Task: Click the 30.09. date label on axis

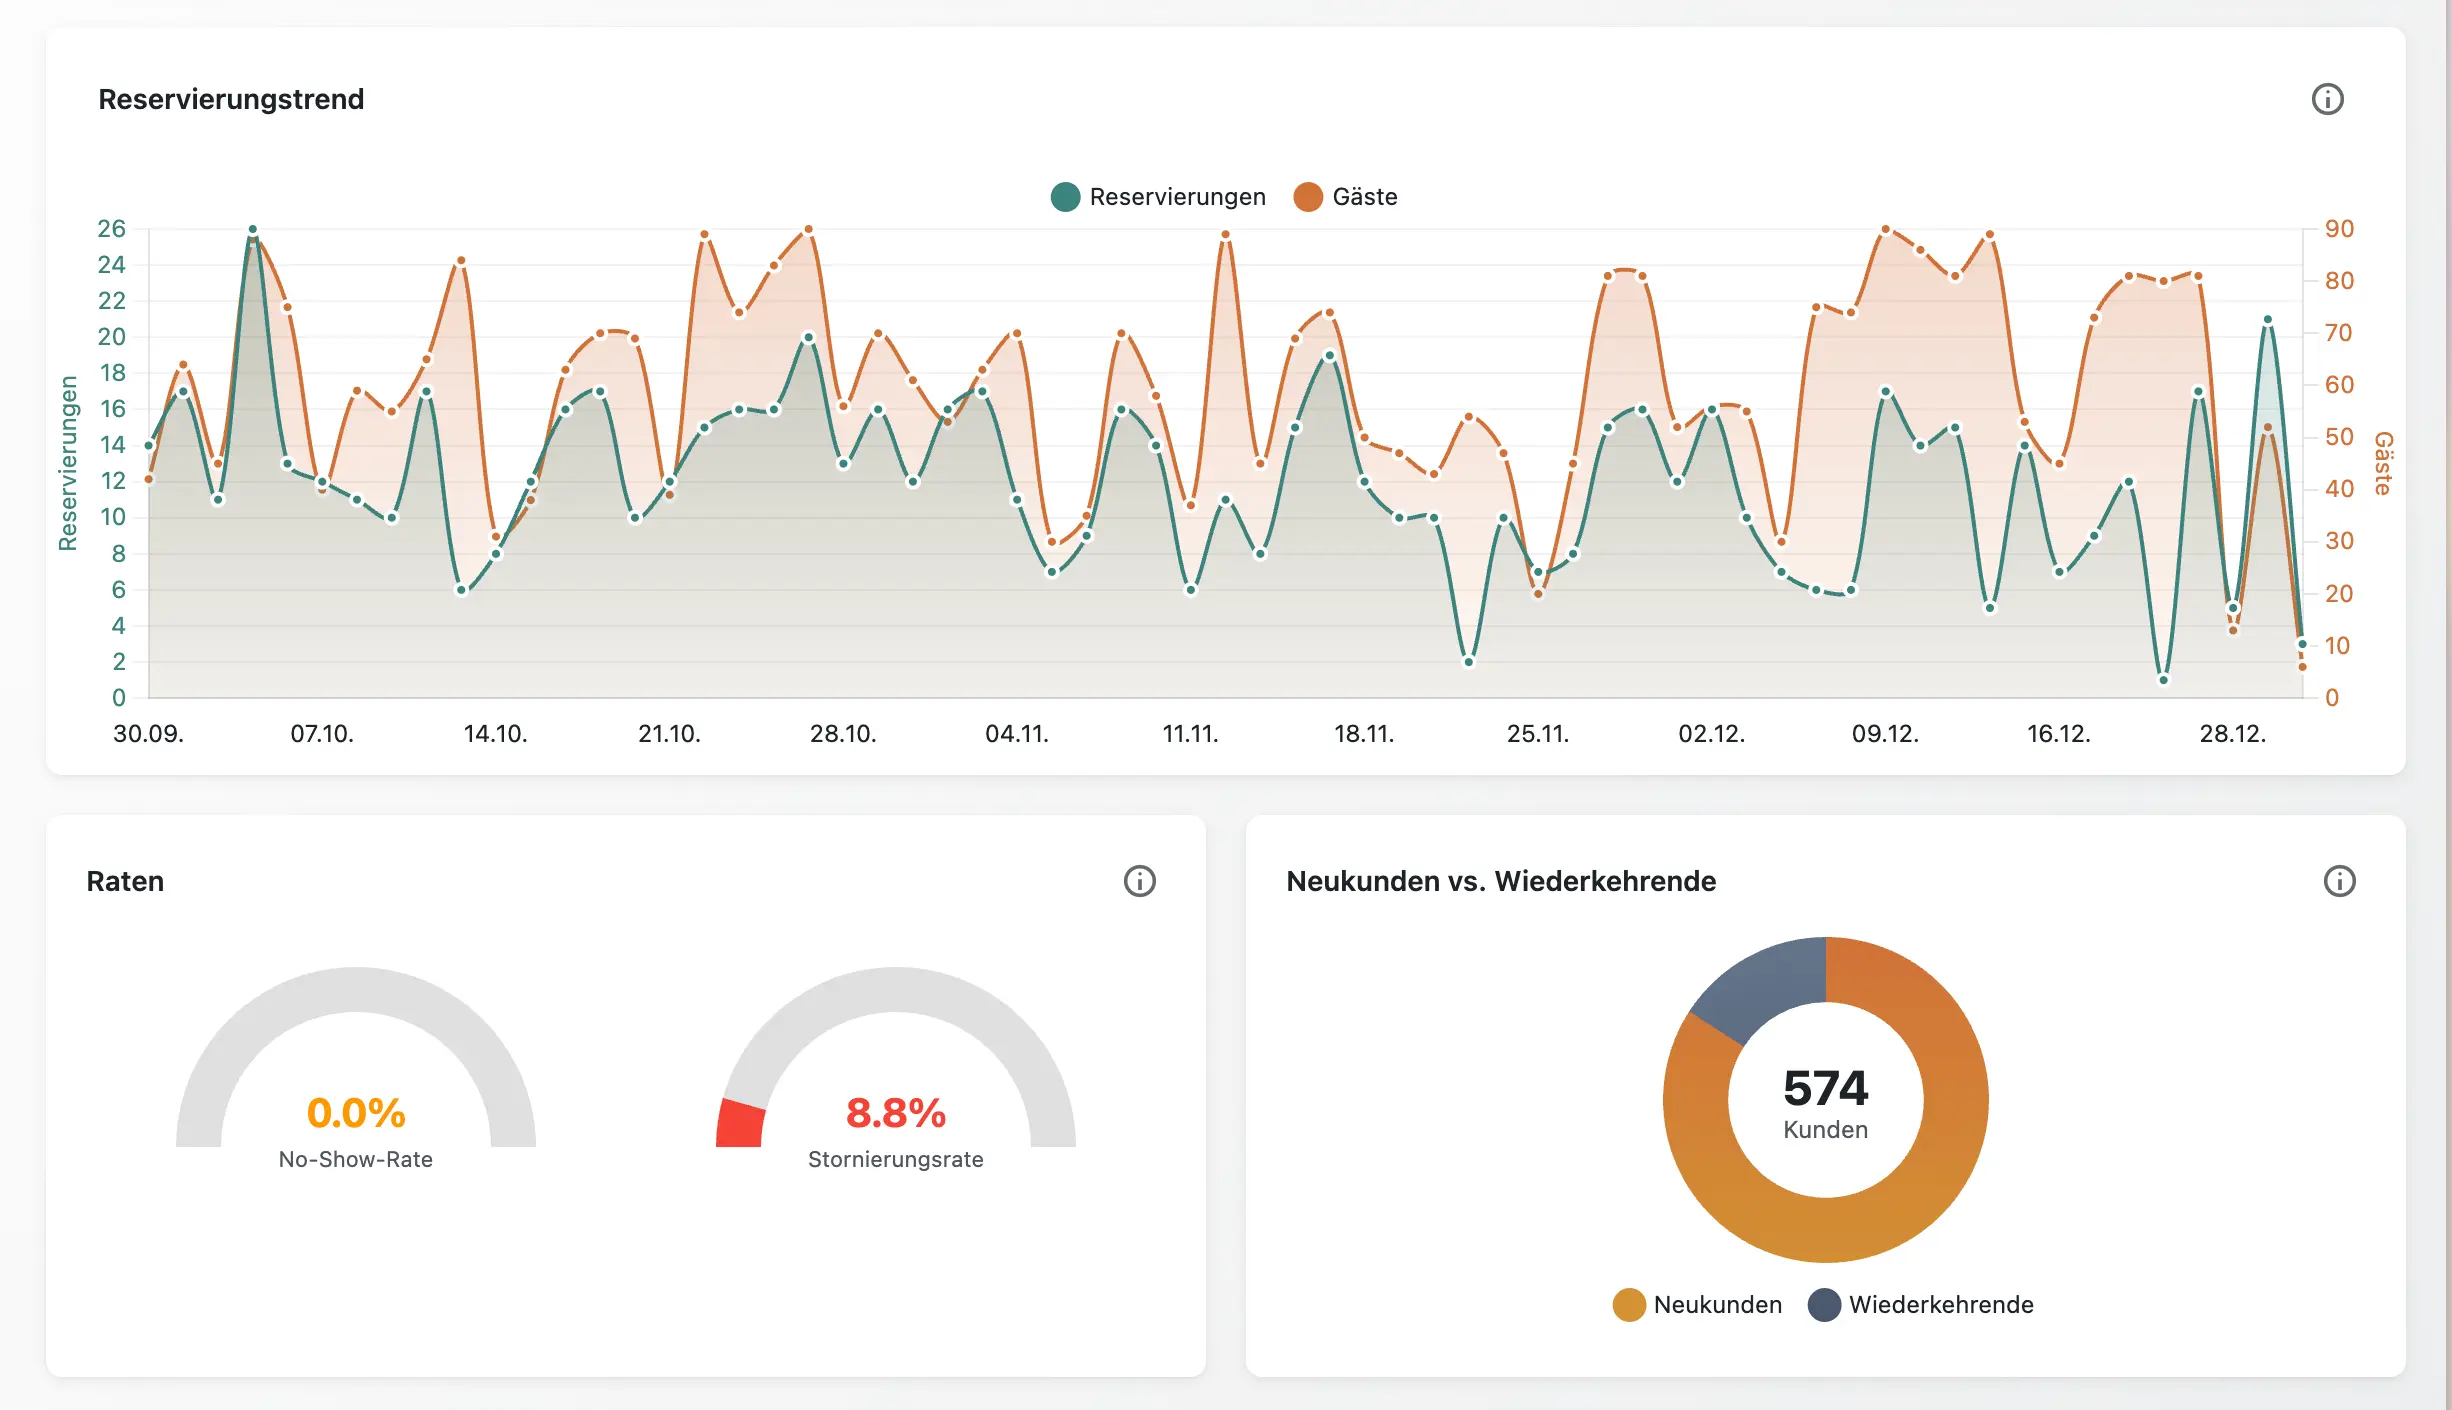Action: click(148, 734)
